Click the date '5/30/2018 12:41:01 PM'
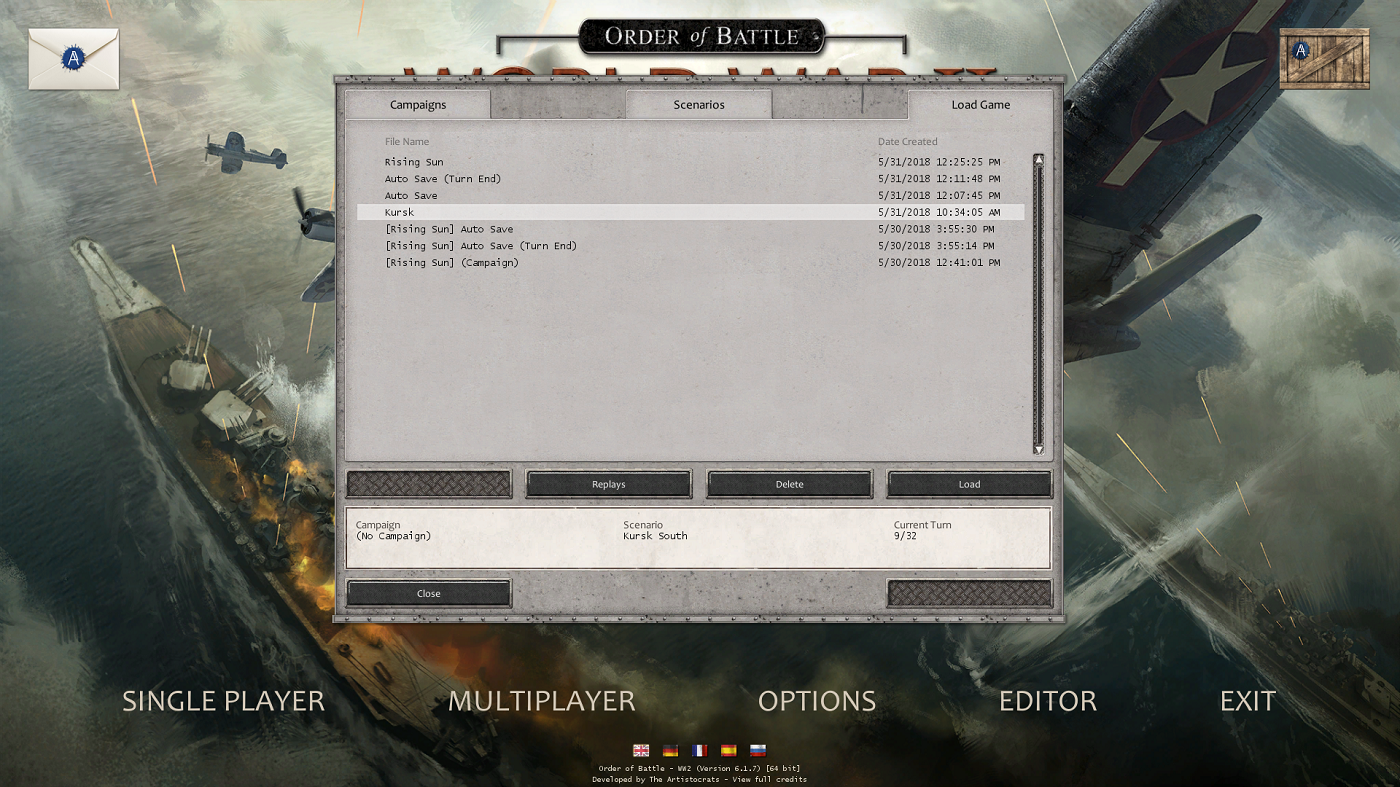Screen dimensions: 1400x787 939,263
